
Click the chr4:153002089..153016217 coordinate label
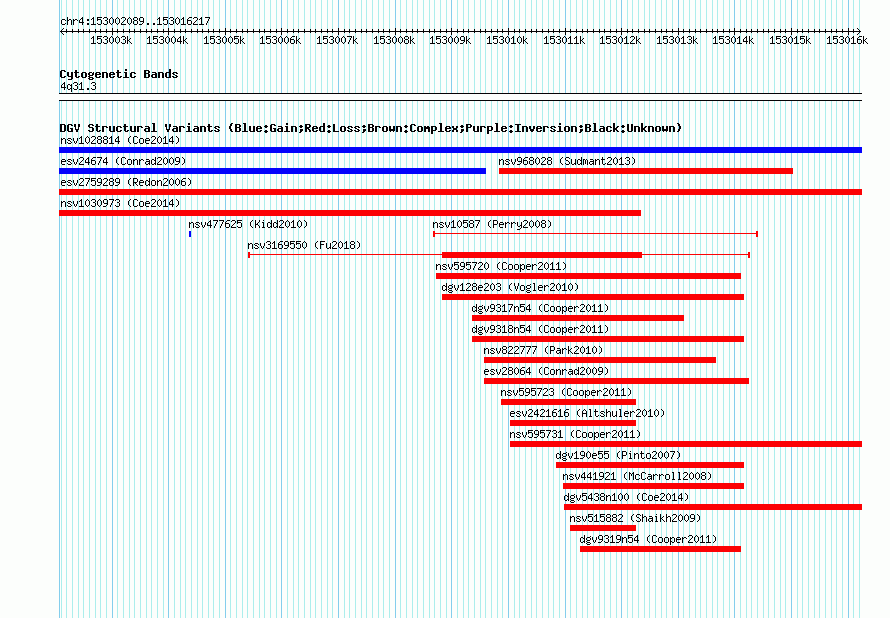[135, 21]
